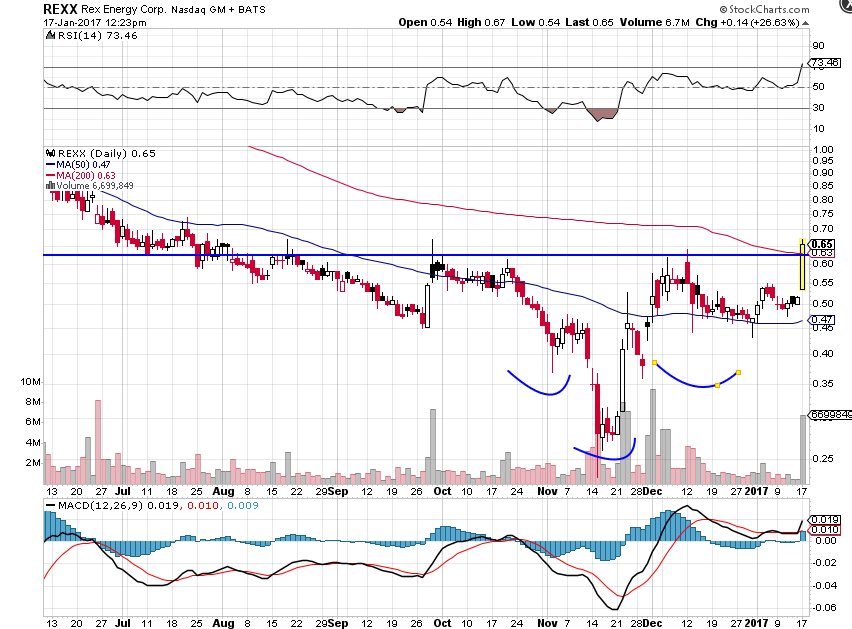Image resolution: width=852 pixels, height=629 pixels.
Task: Click the Low 0.54 quote value
Action: click(536, 23)
